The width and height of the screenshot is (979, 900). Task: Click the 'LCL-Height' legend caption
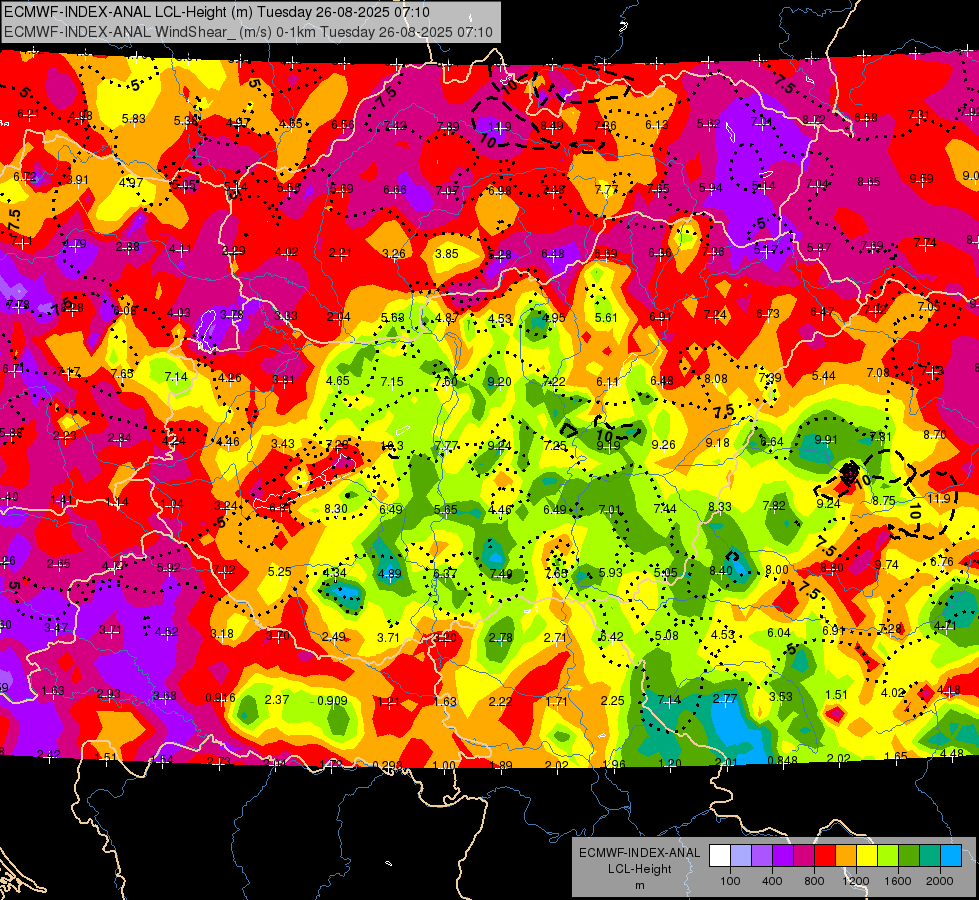click(639, 869)
